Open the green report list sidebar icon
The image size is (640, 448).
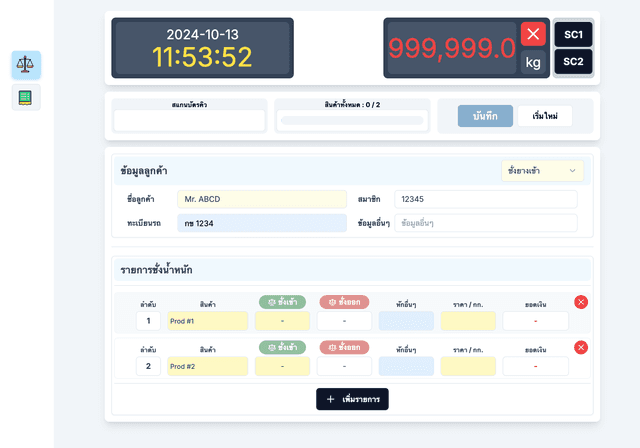[26, 98]
